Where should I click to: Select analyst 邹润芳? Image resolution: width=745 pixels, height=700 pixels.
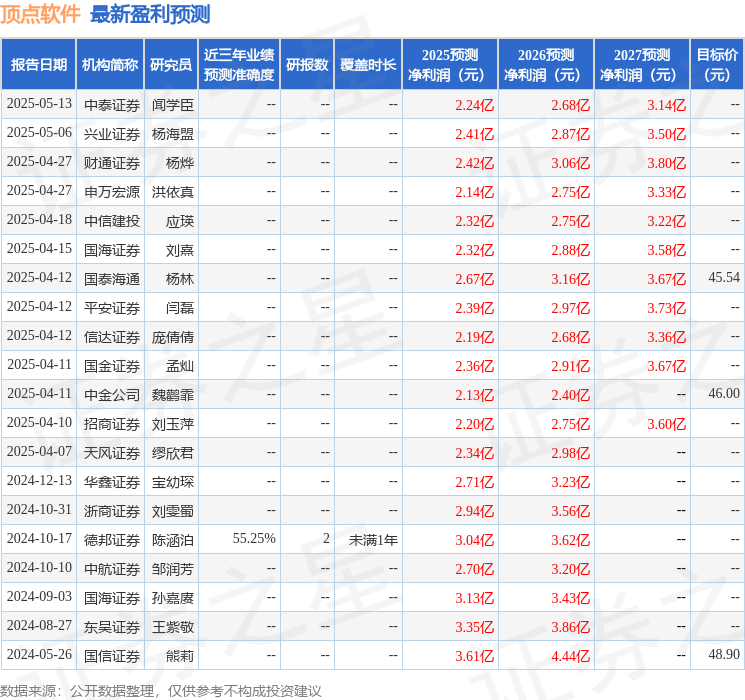tap(172, 569)
